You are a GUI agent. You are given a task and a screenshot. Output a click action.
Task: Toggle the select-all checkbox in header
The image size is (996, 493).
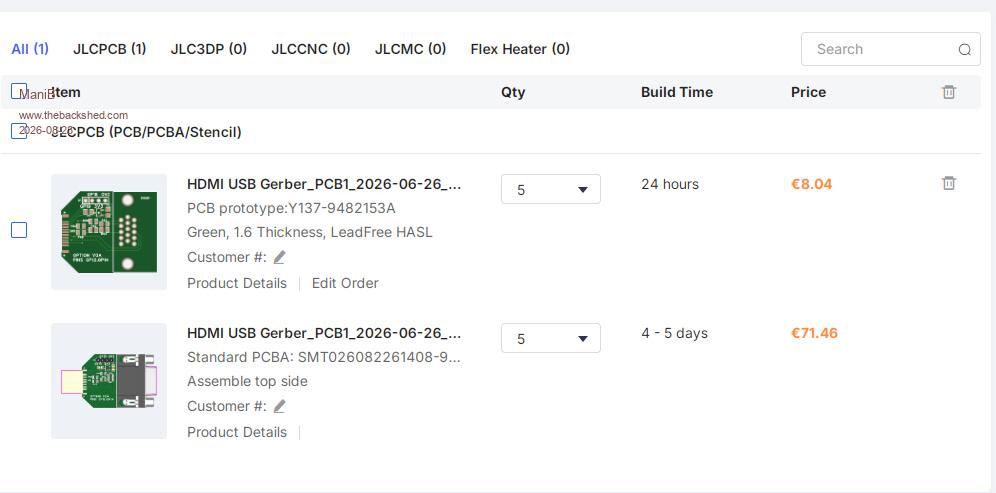19,91
